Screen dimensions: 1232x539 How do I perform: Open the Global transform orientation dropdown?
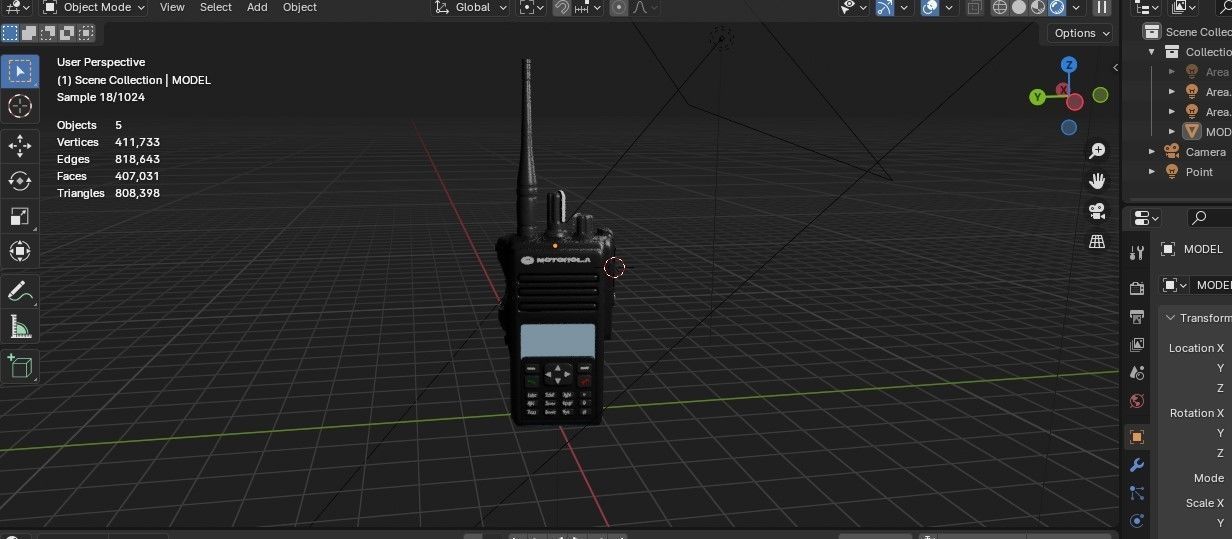pyautogui.click(x=471, y=7)
